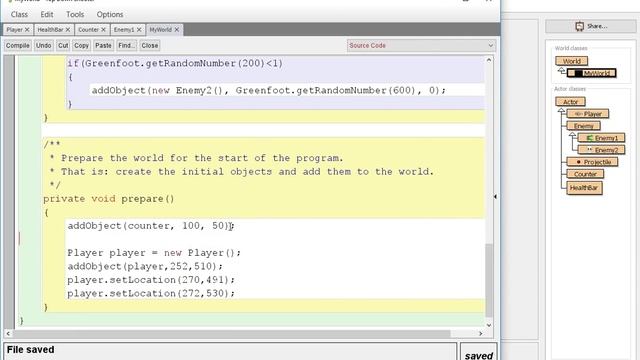Switch to the Enemy1 tab
This screenshot has width=640, height=360.
click(124, 30)
